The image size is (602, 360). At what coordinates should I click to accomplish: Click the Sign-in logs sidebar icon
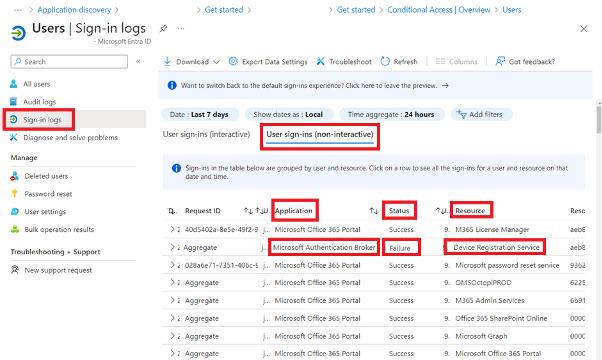(x=13, y=119)
